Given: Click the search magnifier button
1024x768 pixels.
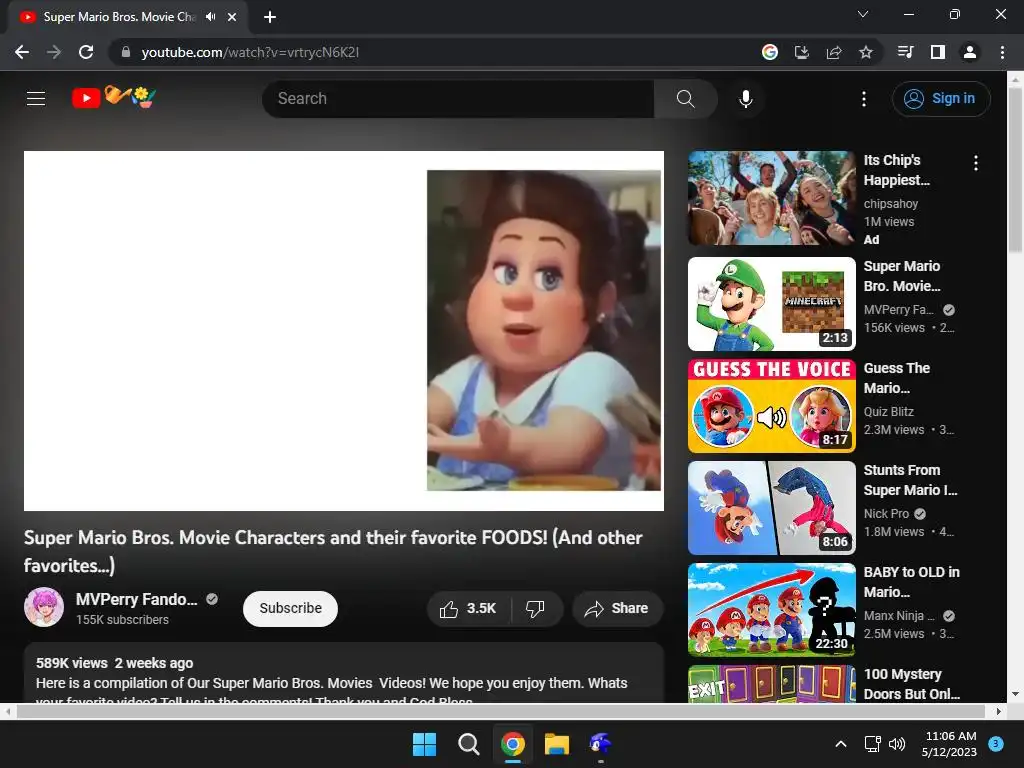Looking at the screenshot, I should click(x=685, y=99).
